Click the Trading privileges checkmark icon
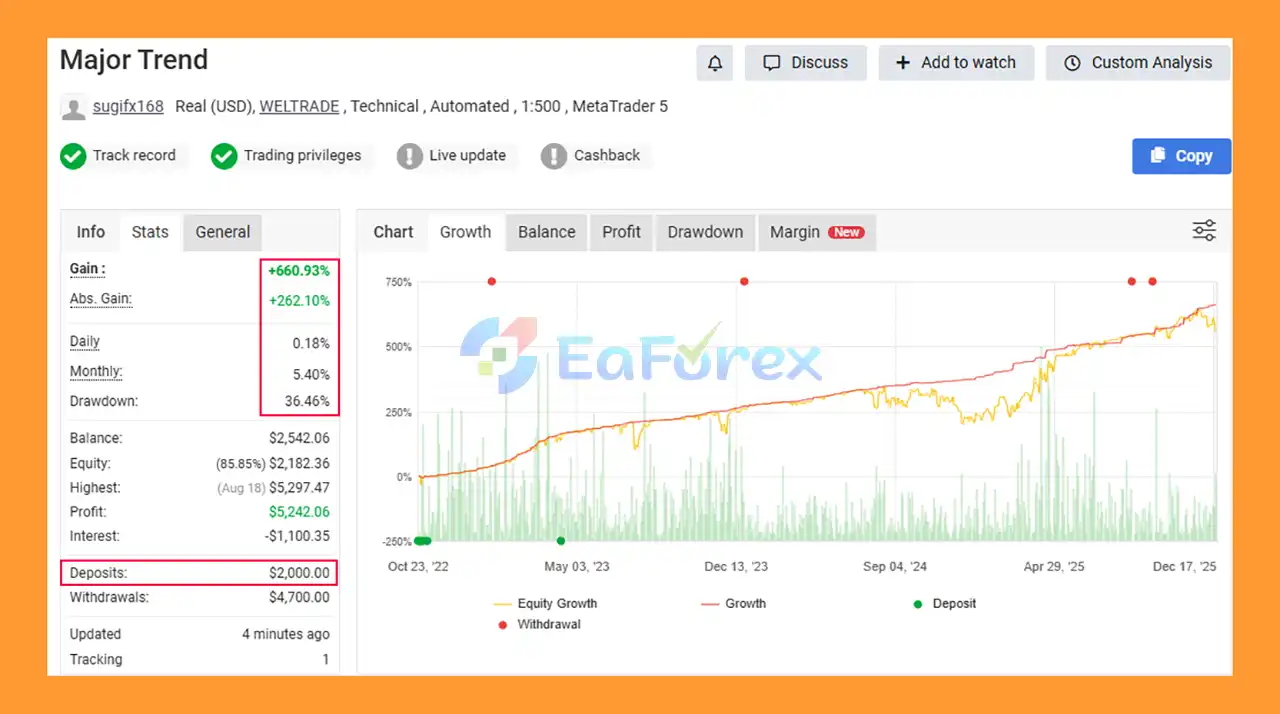The width and height of the screenshot is (1280, 714). coord(223,156)
